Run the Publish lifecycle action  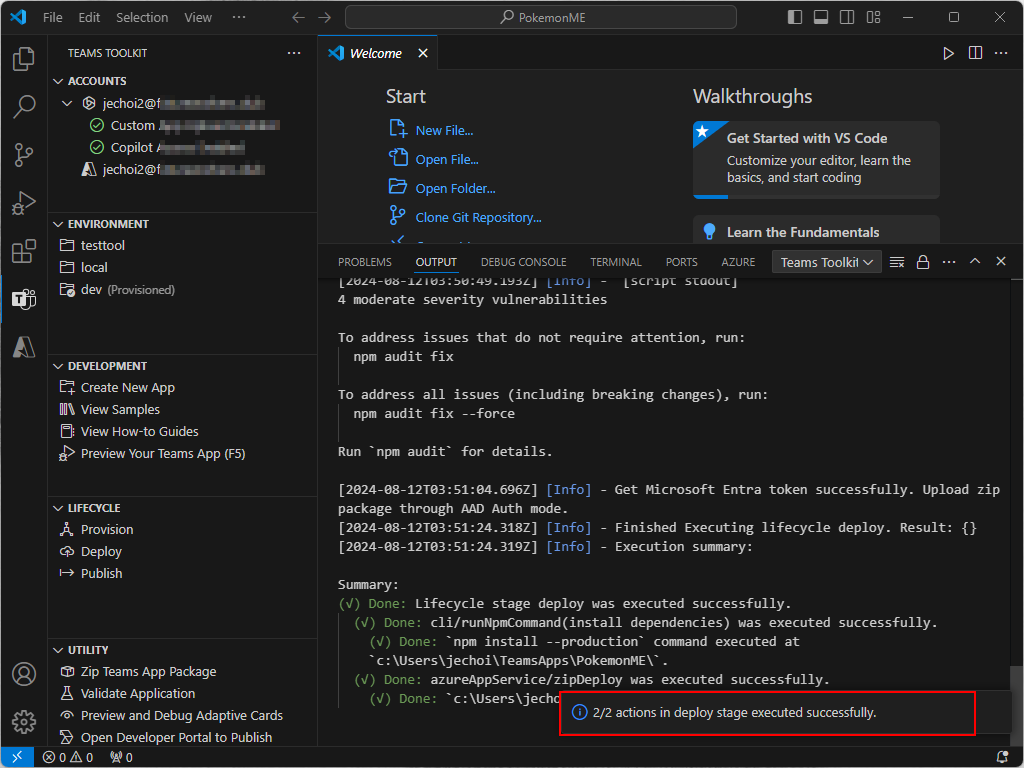click(101, 573)
